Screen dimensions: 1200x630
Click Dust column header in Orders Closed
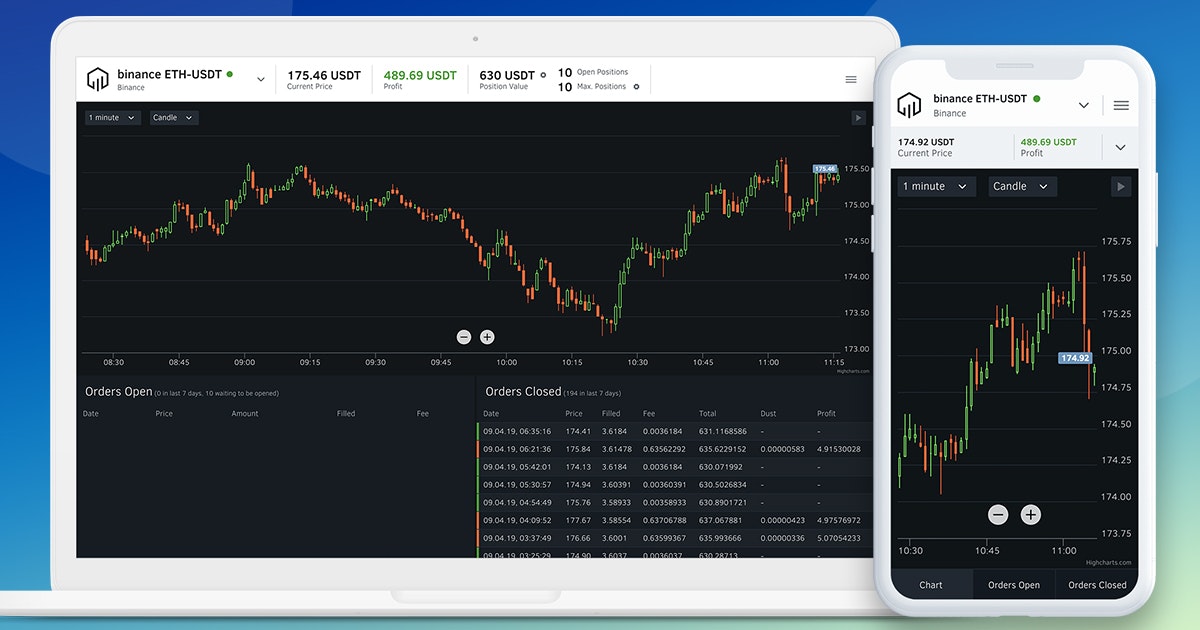[769, 414]
